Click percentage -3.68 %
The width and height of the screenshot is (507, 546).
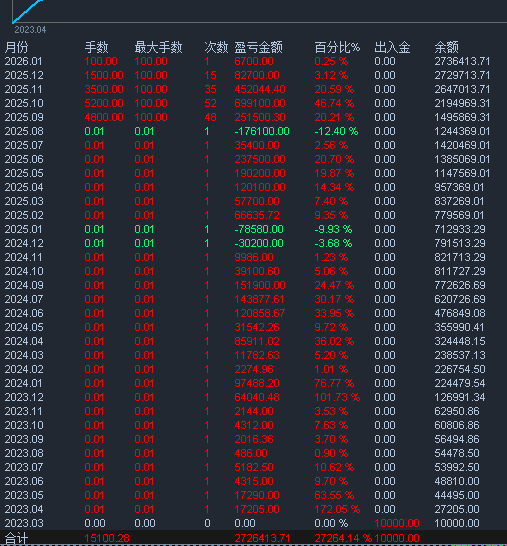coord(333,243)
